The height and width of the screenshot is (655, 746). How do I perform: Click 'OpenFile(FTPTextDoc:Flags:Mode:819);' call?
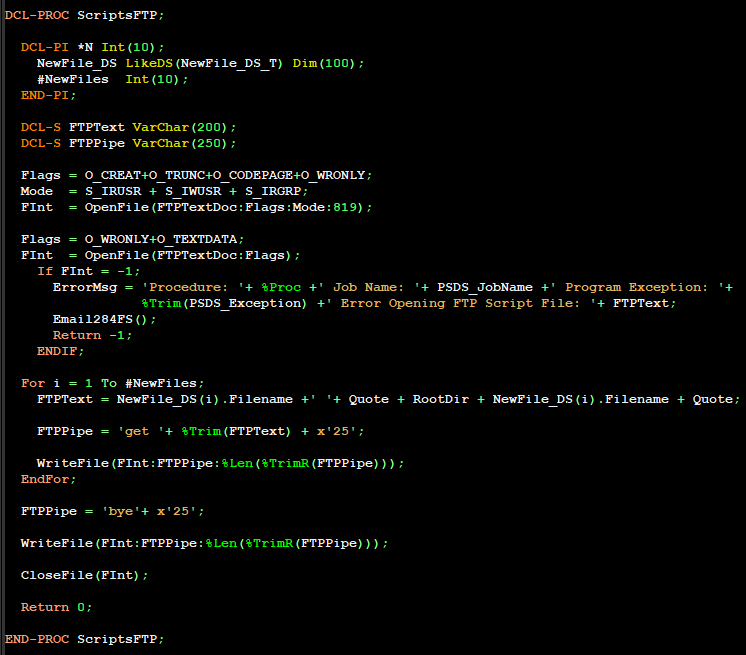coord(228,207)
